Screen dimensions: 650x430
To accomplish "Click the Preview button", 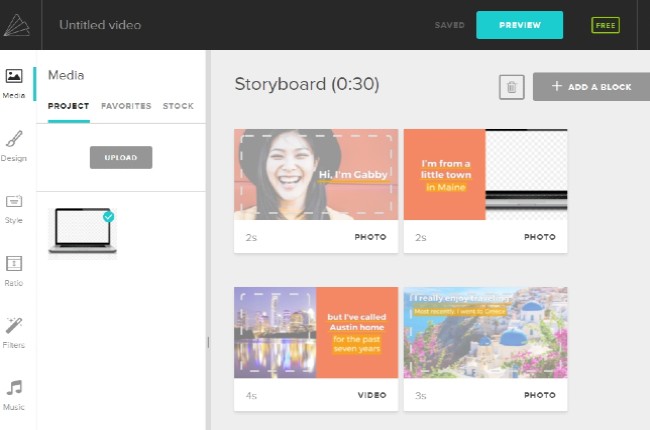I will tap(519, 25).
